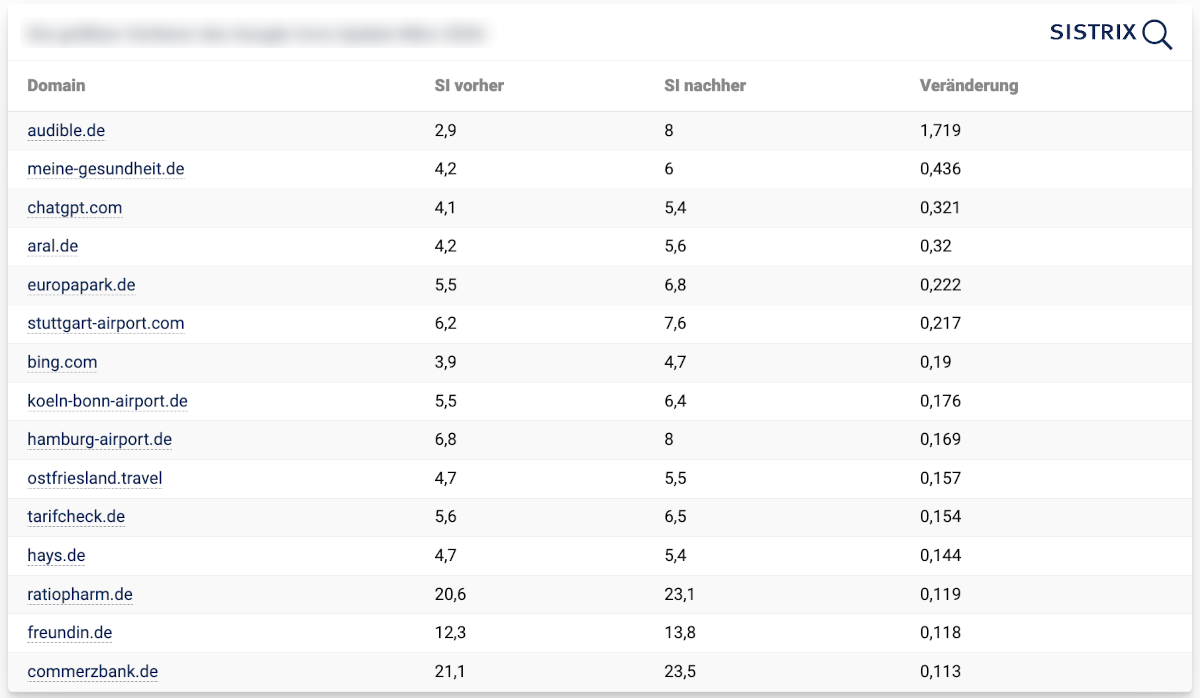Click the Veränderung column header
Image resolution: width=1200 pixels, height=698 pixels.
[969, 86]
